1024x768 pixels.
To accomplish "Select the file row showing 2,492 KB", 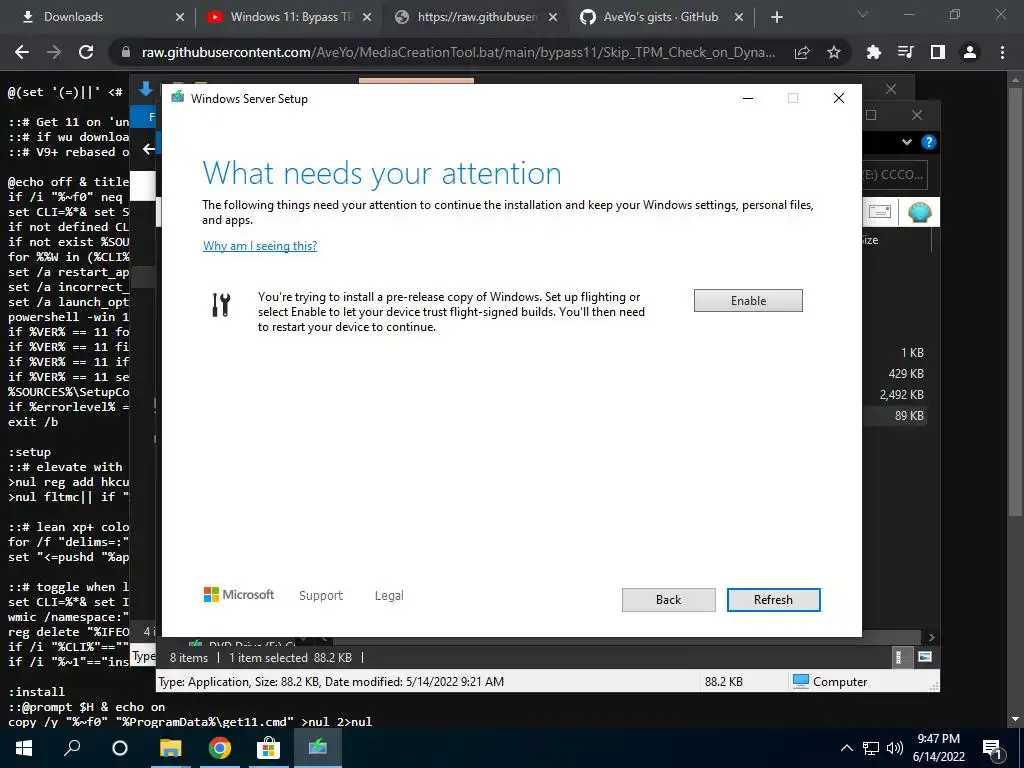I will pyautogui.click(x=895, y=394).
